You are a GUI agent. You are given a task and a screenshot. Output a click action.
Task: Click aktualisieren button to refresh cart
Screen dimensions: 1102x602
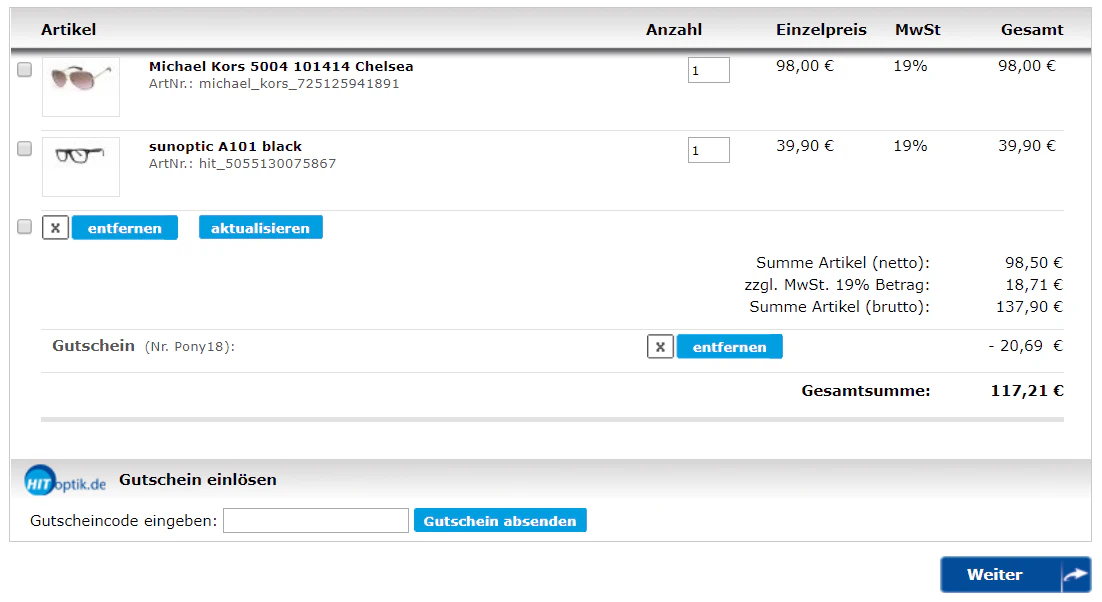[x=261, y=228]
